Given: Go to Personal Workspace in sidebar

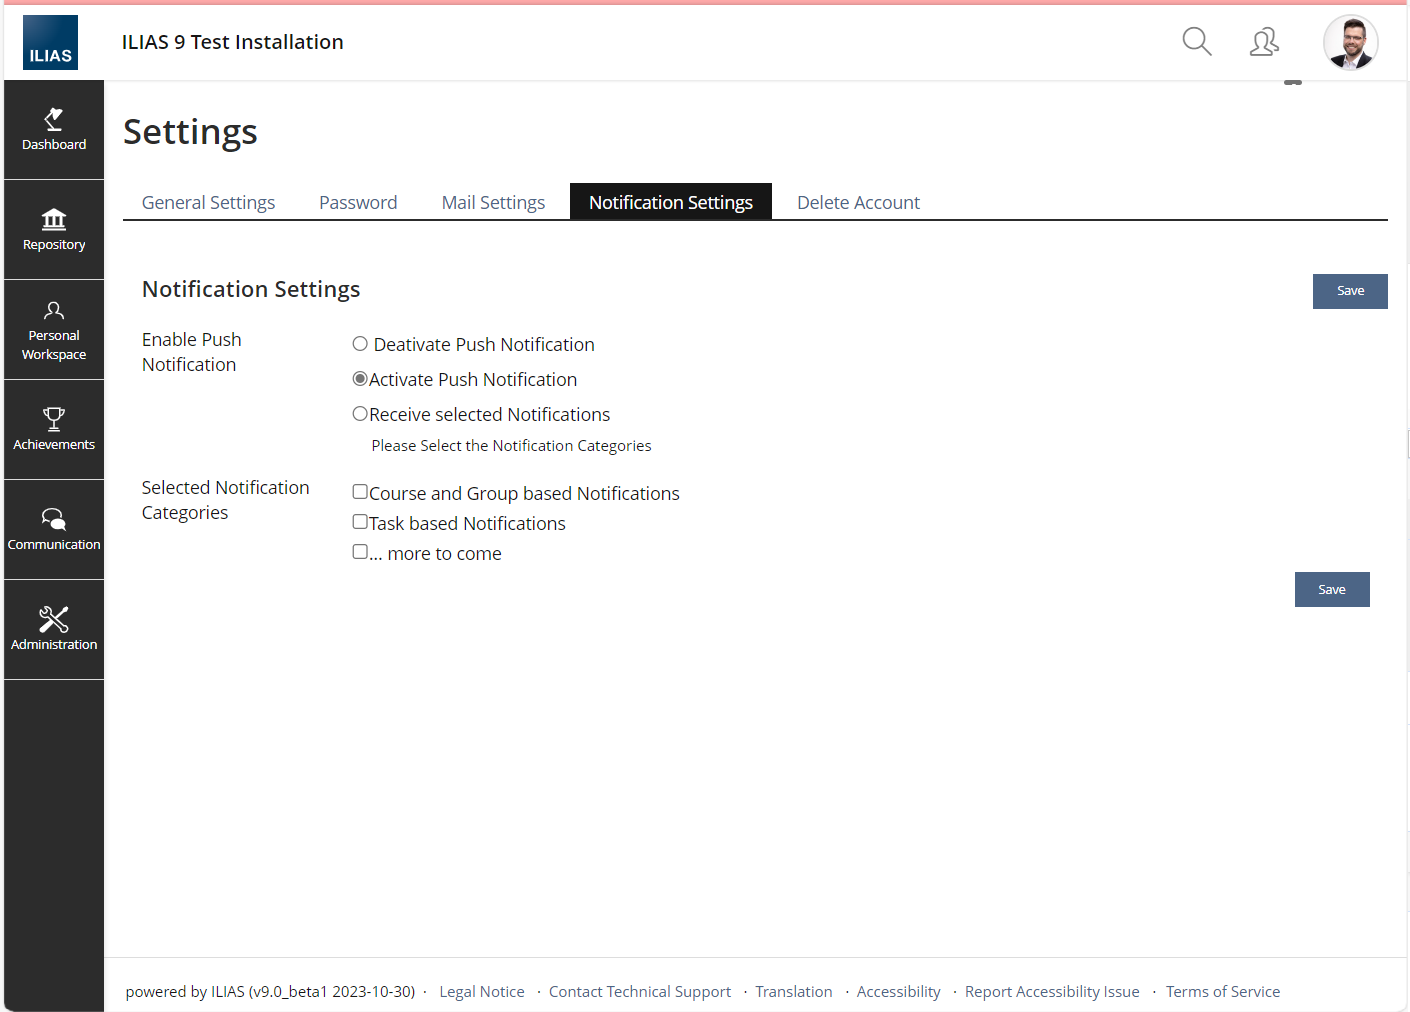Looking at the screenshot, I should point(54,330).
